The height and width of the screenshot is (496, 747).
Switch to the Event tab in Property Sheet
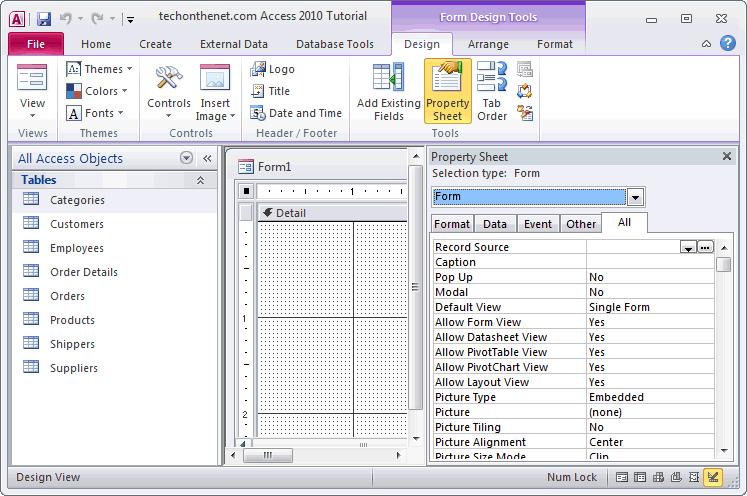pos(537,224)
